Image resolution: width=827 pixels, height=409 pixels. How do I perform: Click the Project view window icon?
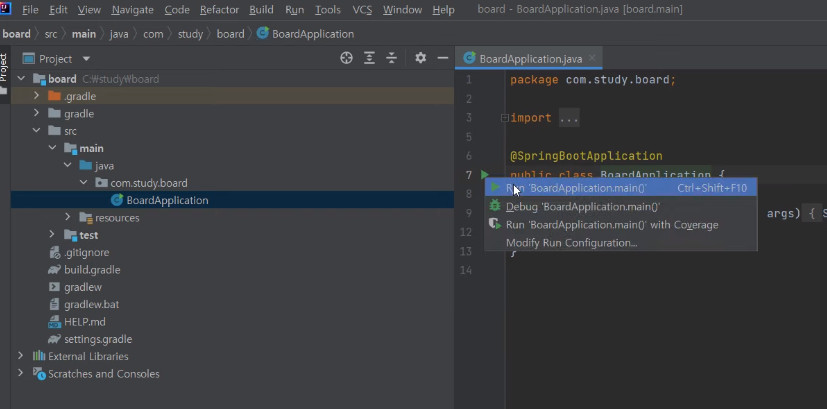[x=28, y=59]
